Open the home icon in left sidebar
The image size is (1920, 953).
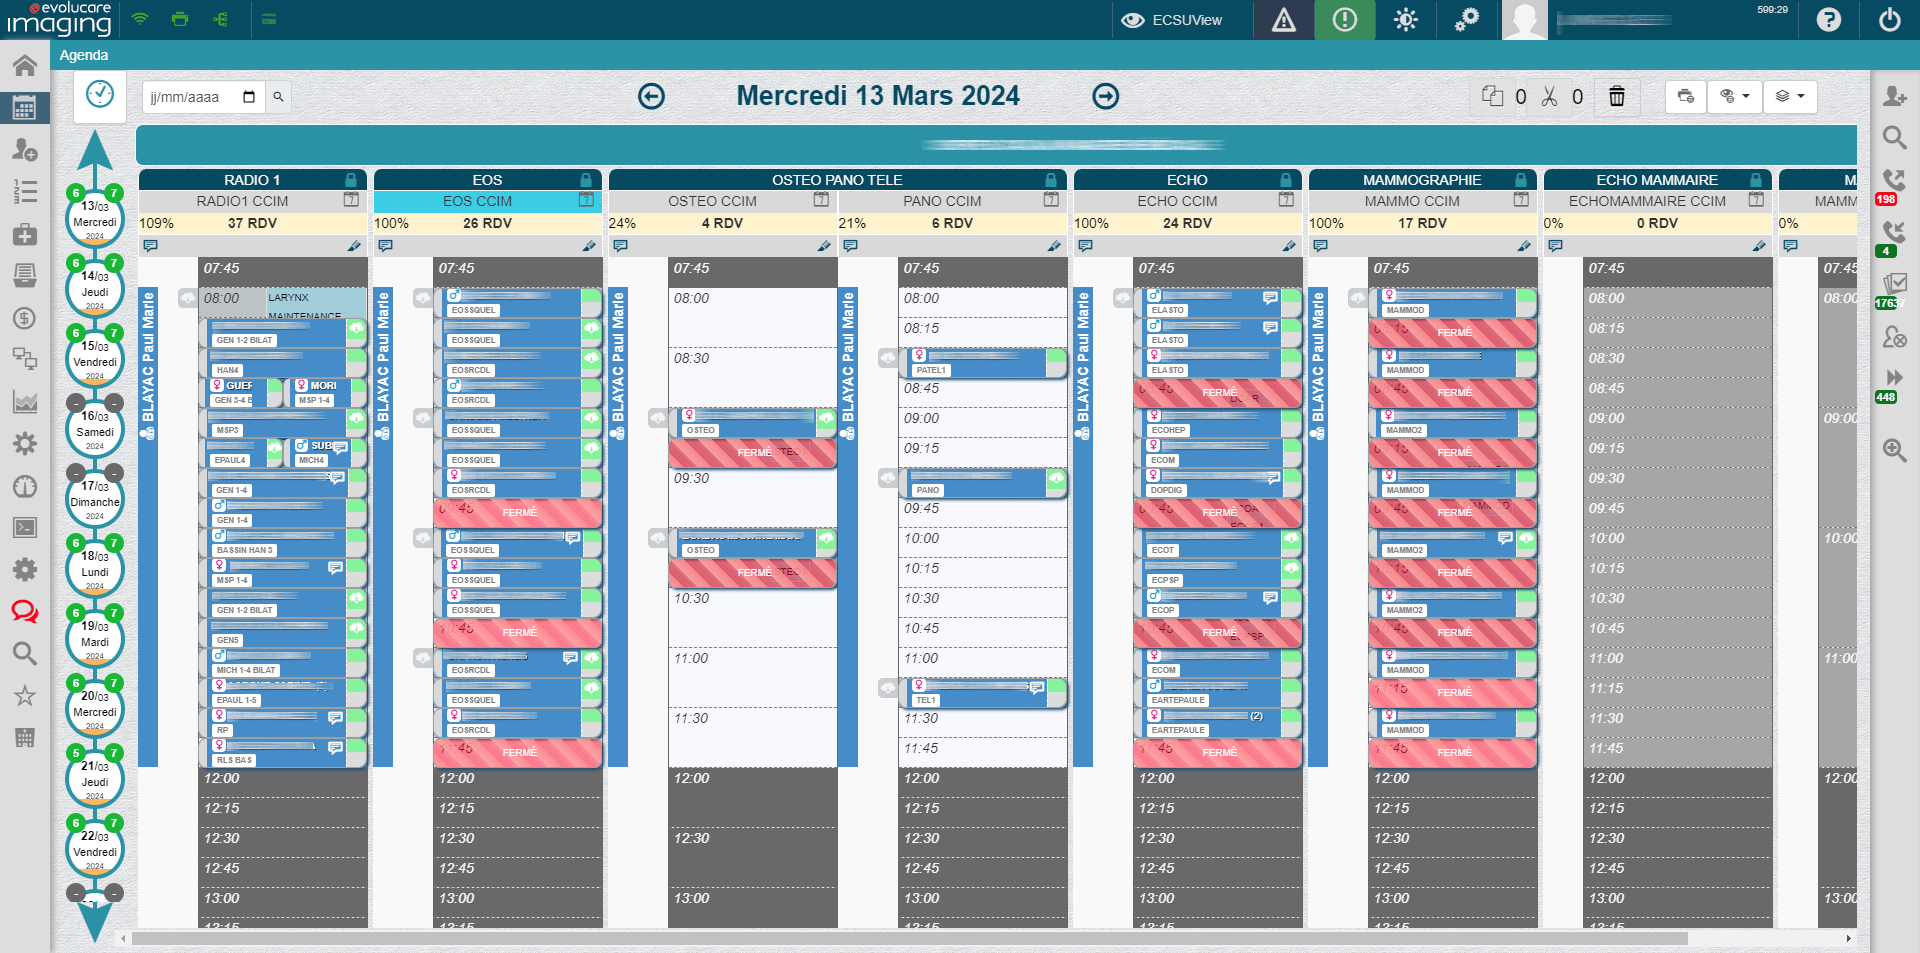pyautogui.click(x=25, y=66)
